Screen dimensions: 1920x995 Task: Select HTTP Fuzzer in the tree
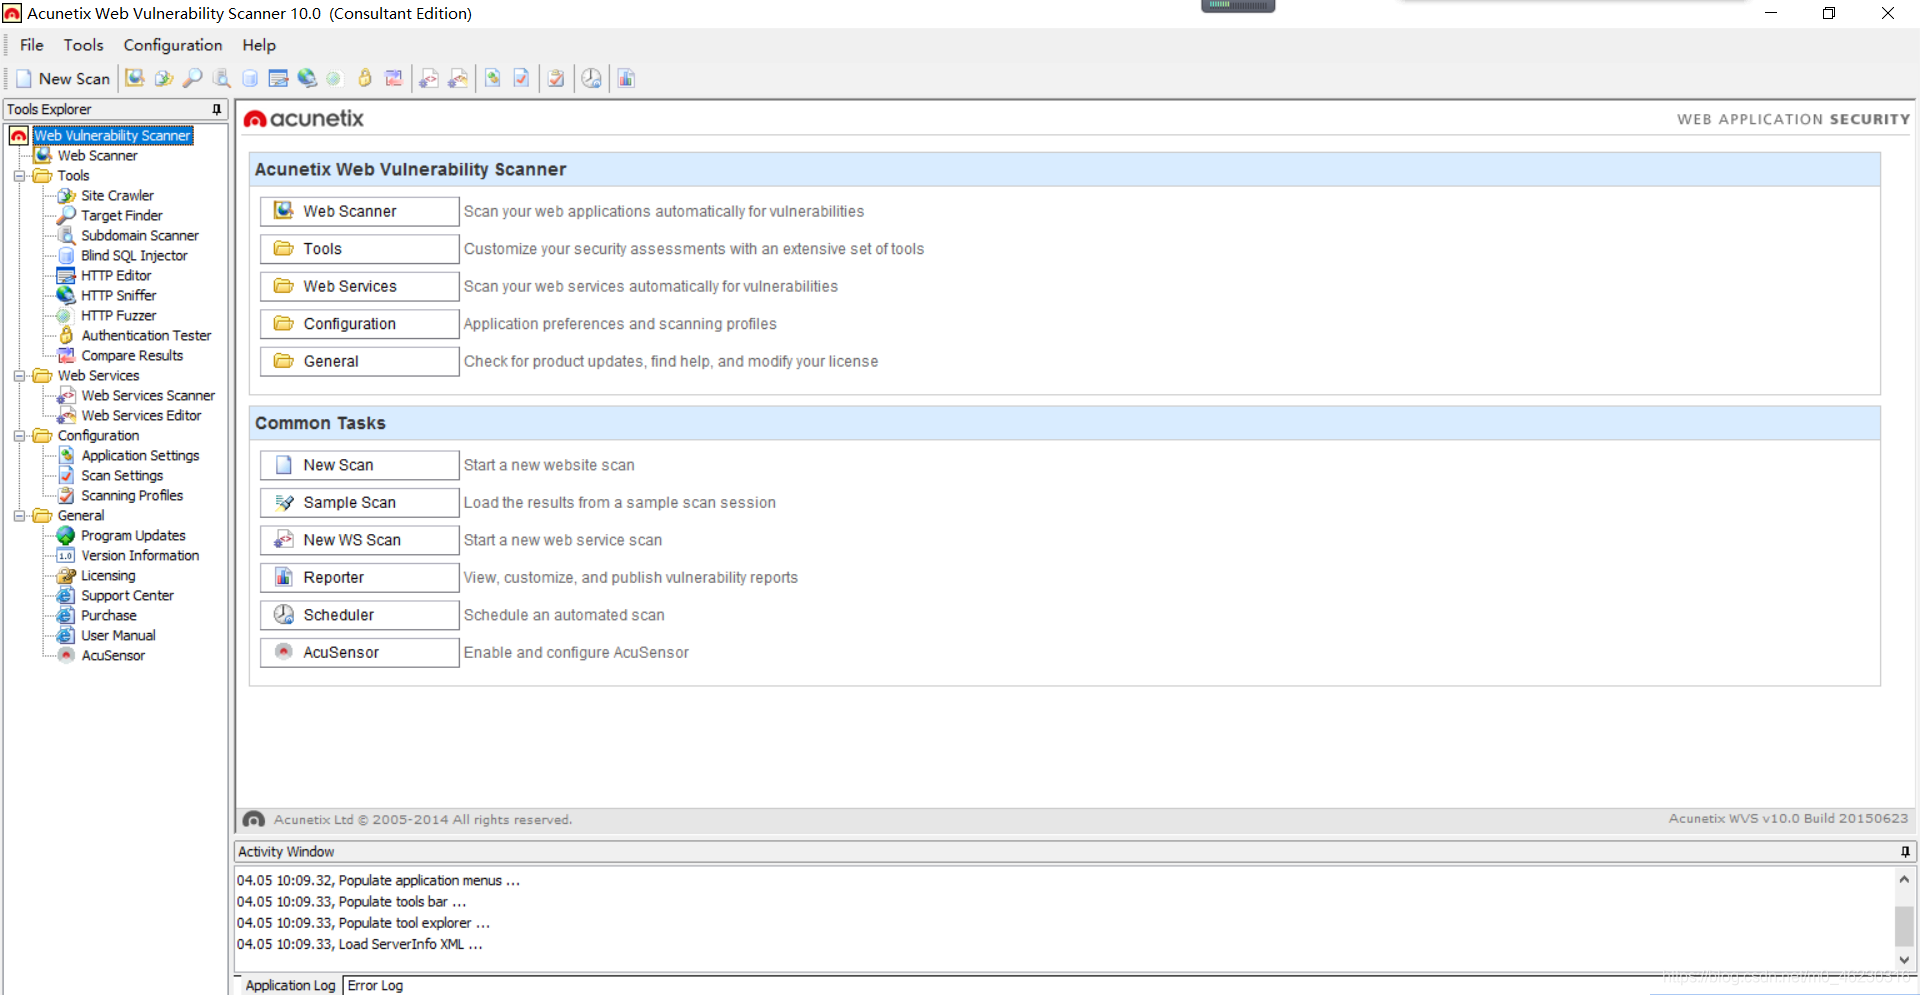[118, 316]
